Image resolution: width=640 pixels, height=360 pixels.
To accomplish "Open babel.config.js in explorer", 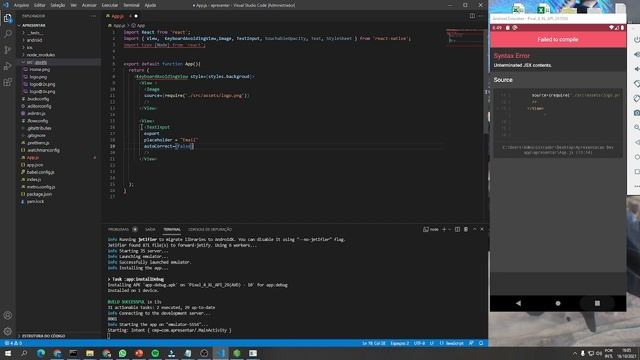I will pos(40,172).
